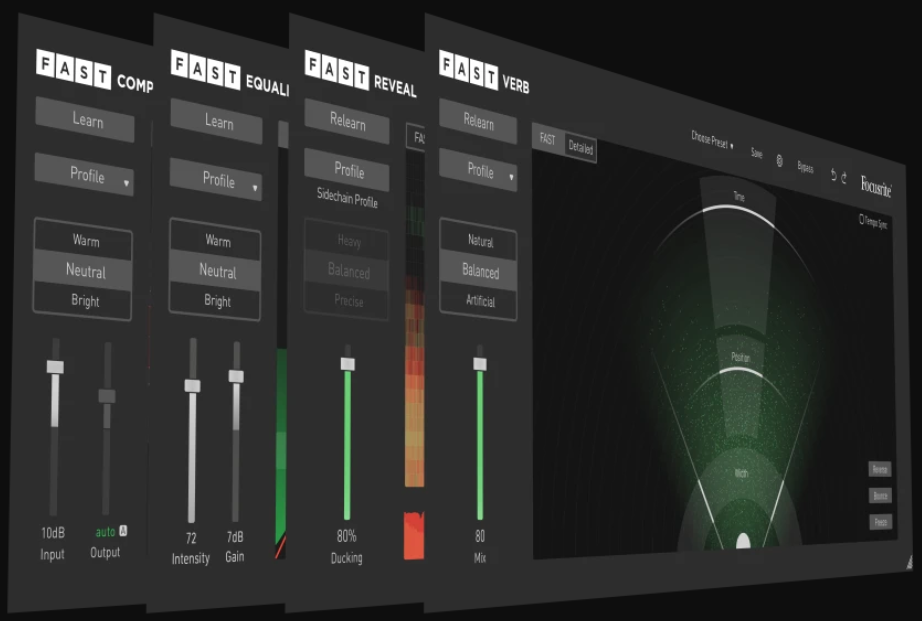This screenshot has width=922, height=621.
Task: Click the Sidechain Profile label in Reveal
Action: (x=347, y=198)
